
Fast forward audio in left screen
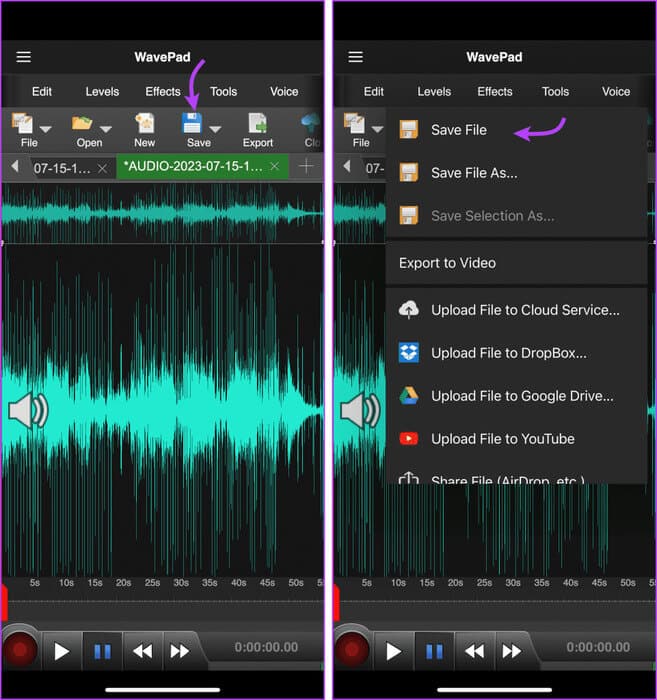point(179,651)
